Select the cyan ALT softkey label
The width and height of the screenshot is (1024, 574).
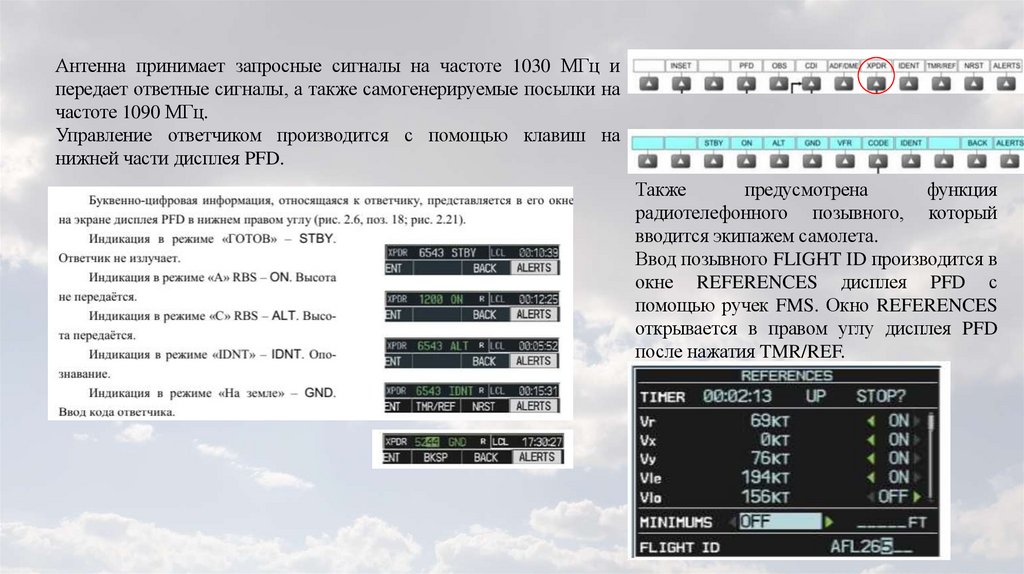[x=778, y=142]
